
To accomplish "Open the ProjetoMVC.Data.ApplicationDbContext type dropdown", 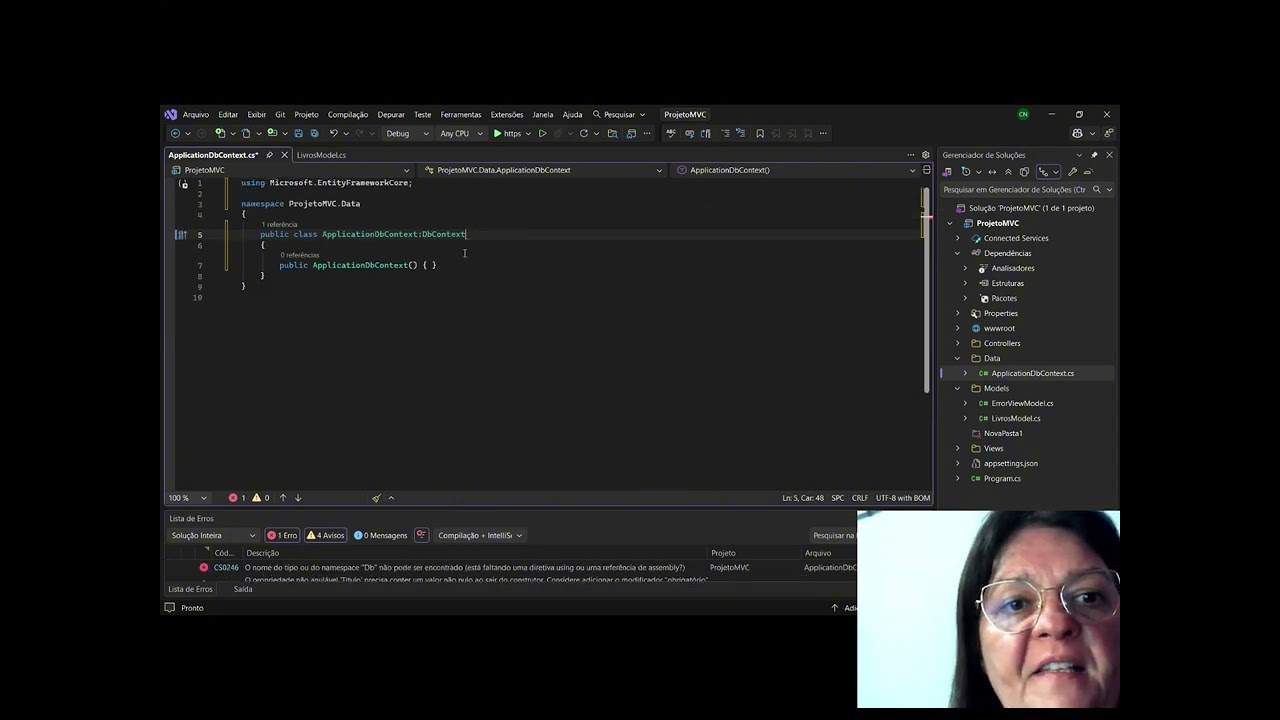I will tap(543, 170).
